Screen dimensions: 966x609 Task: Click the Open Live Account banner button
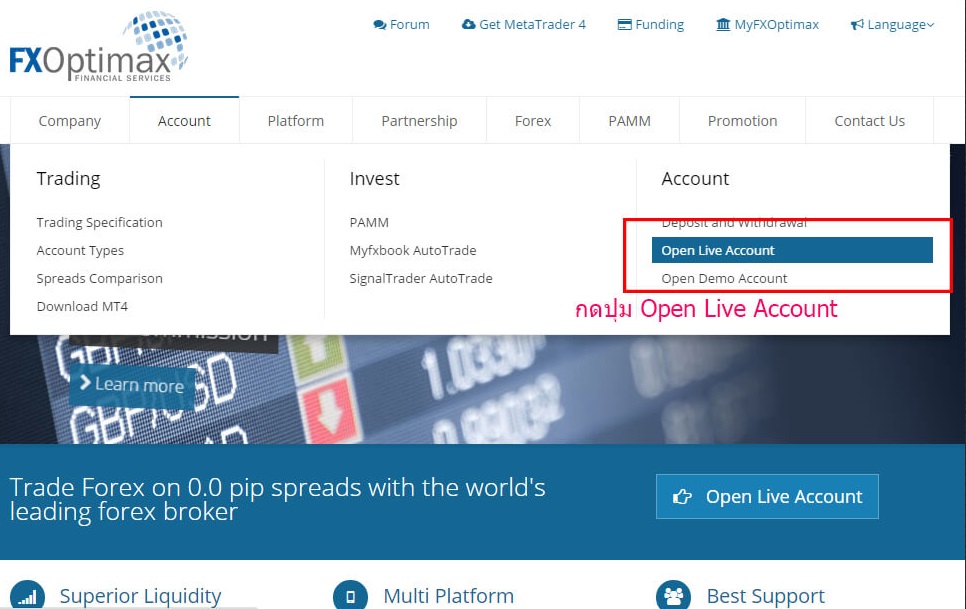pos(767,496)
